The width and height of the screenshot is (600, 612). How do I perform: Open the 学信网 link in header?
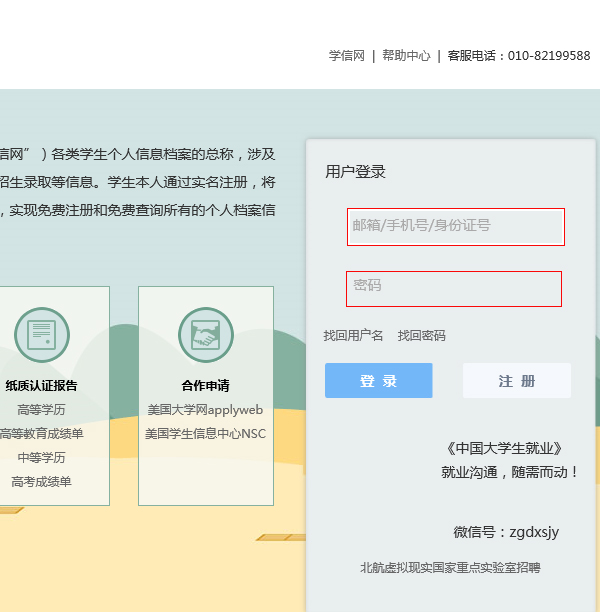pyautogui.click(x=346, y=56)
